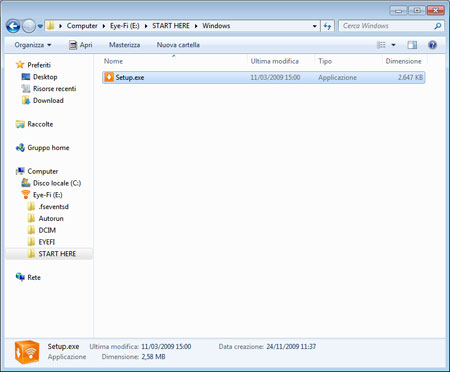
Task: Go back with the blue Back arrow
Action: pos(13,26)
